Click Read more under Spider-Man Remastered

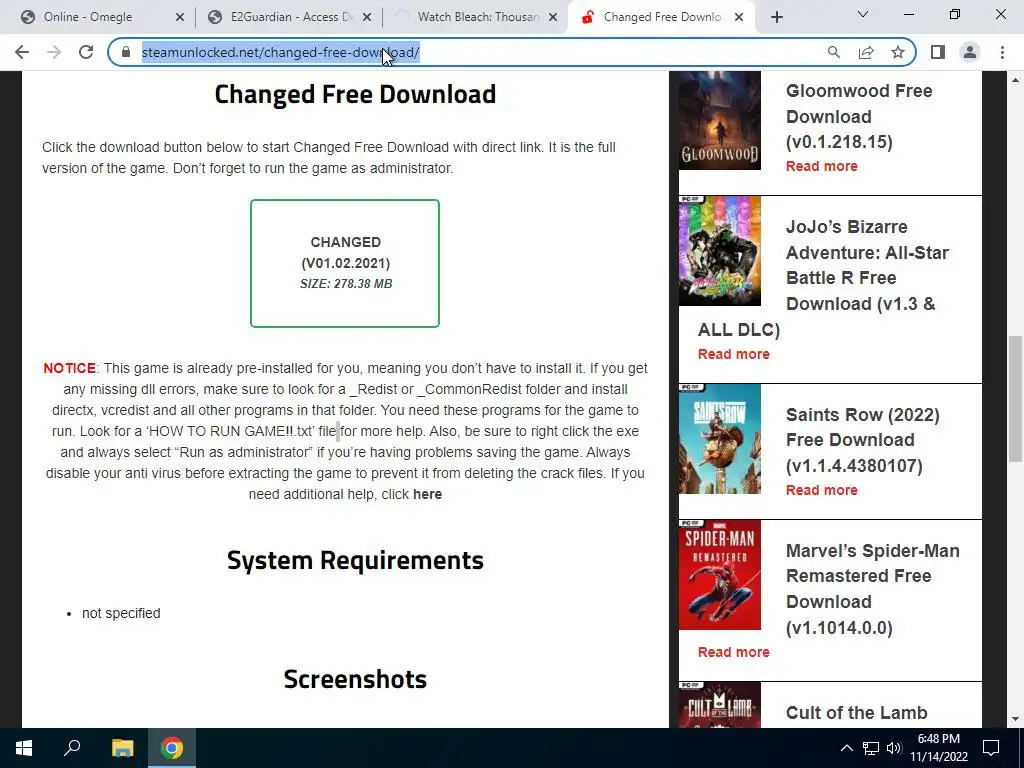click(733, 652)
